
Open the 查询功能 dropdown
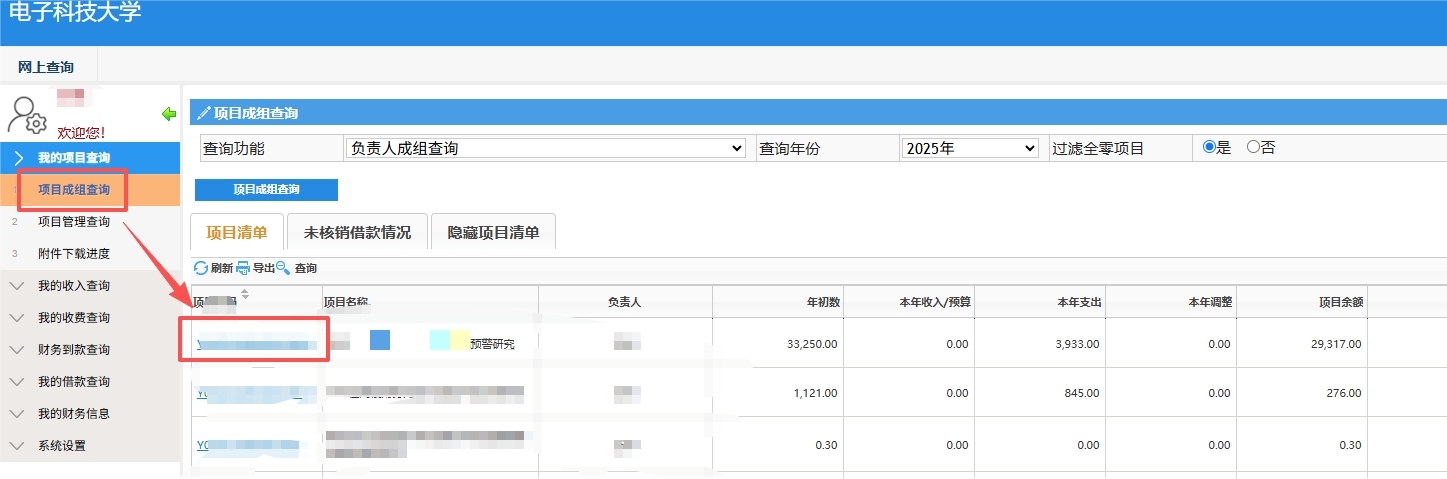pyautogui.click(x=545, y=148)
